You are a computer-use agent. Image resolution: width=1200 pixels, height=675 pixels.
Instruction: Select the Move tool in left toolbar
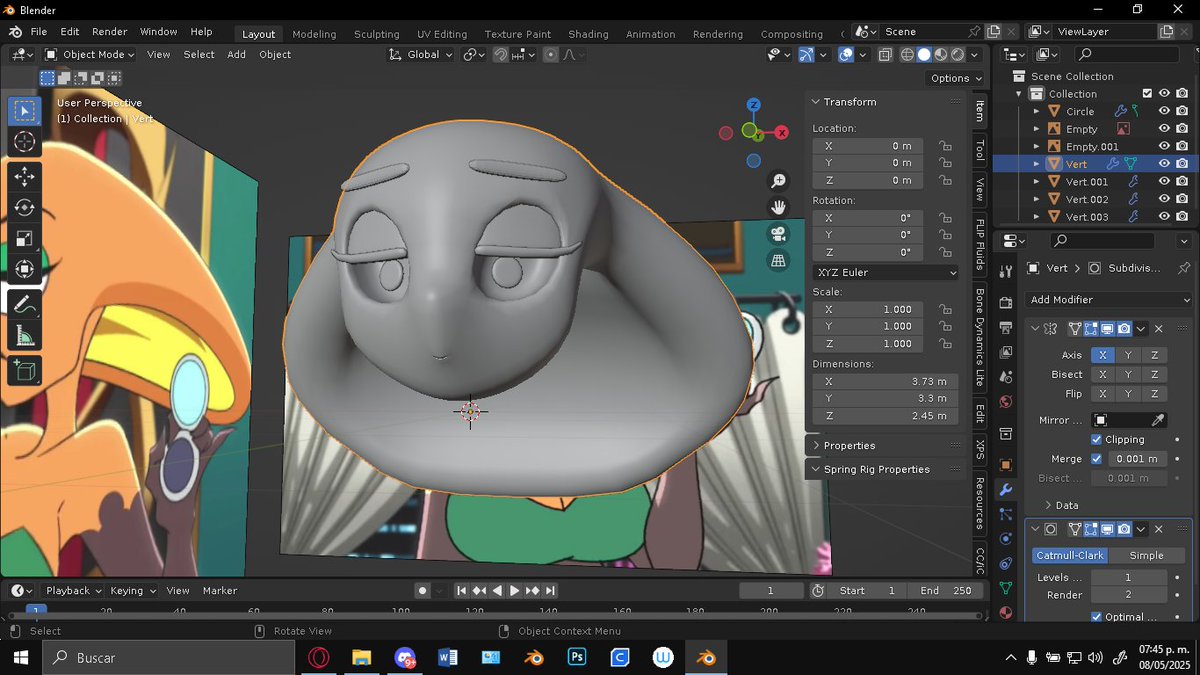click(x=24, y=177)
